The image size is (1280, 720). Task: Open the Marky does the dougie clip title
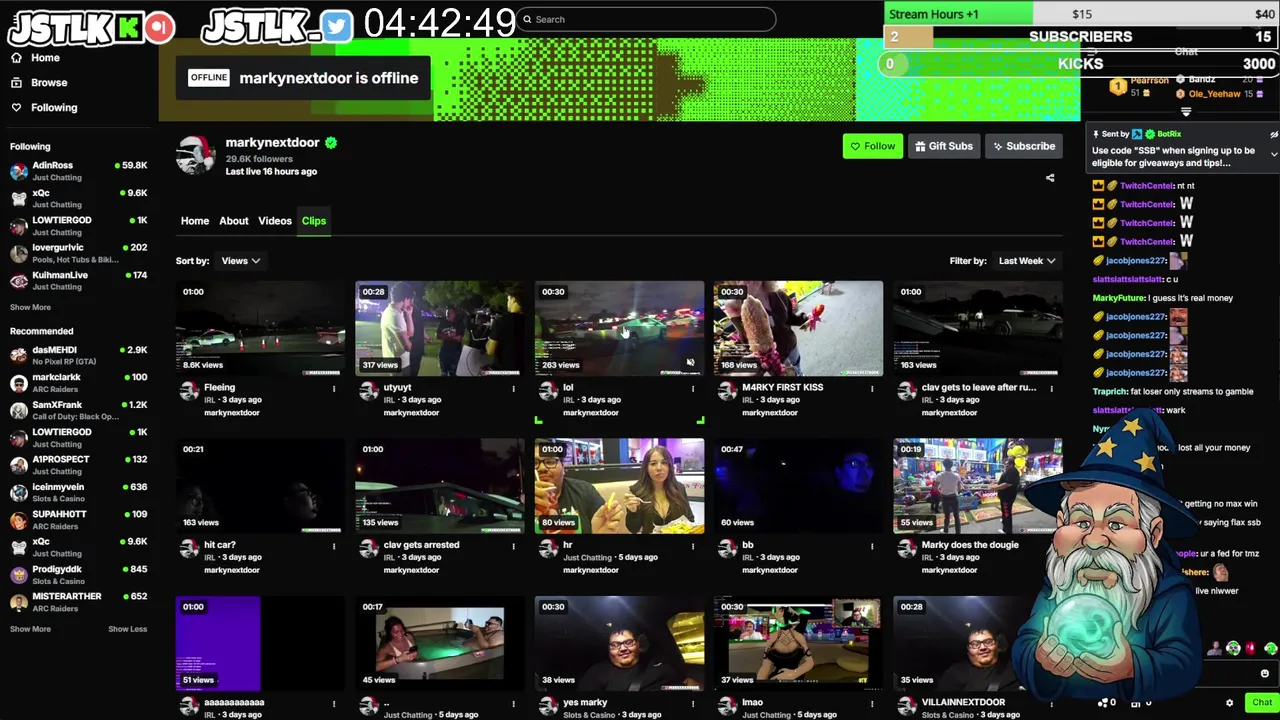970,545
